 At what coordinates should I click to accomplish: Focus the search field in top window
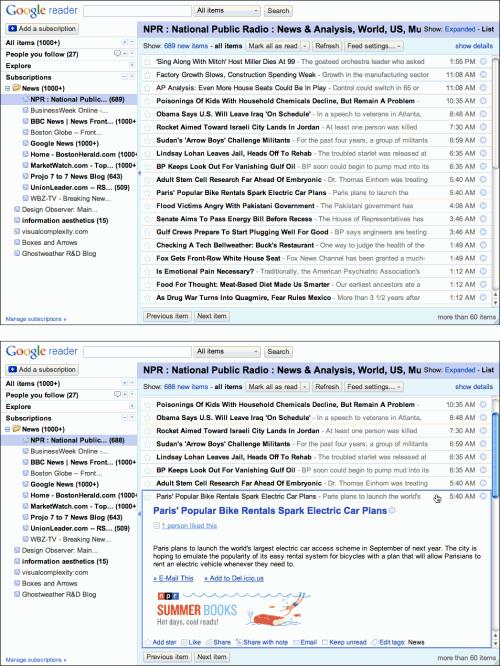pyautogui.click(x=137, y=11)
